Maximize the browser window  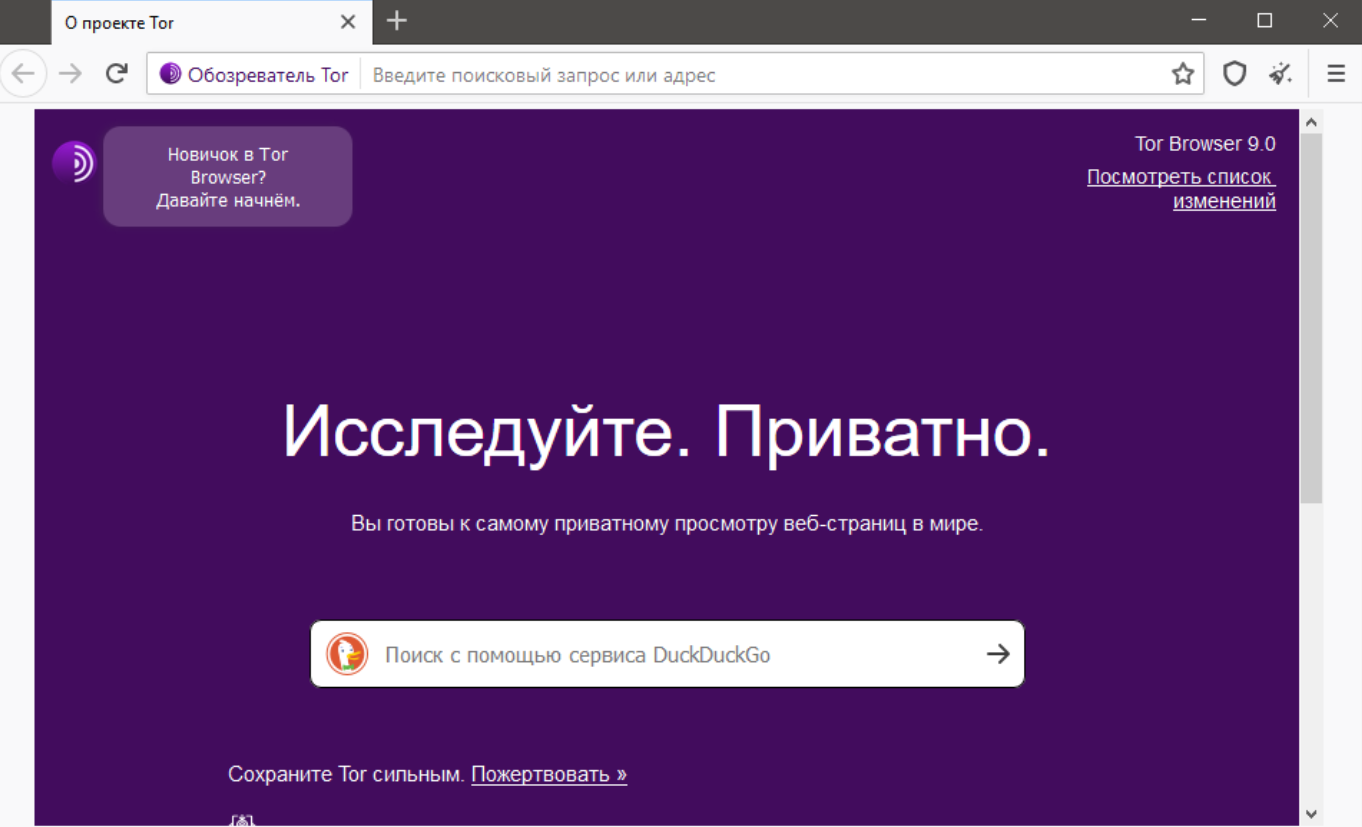coord(1265,20)
